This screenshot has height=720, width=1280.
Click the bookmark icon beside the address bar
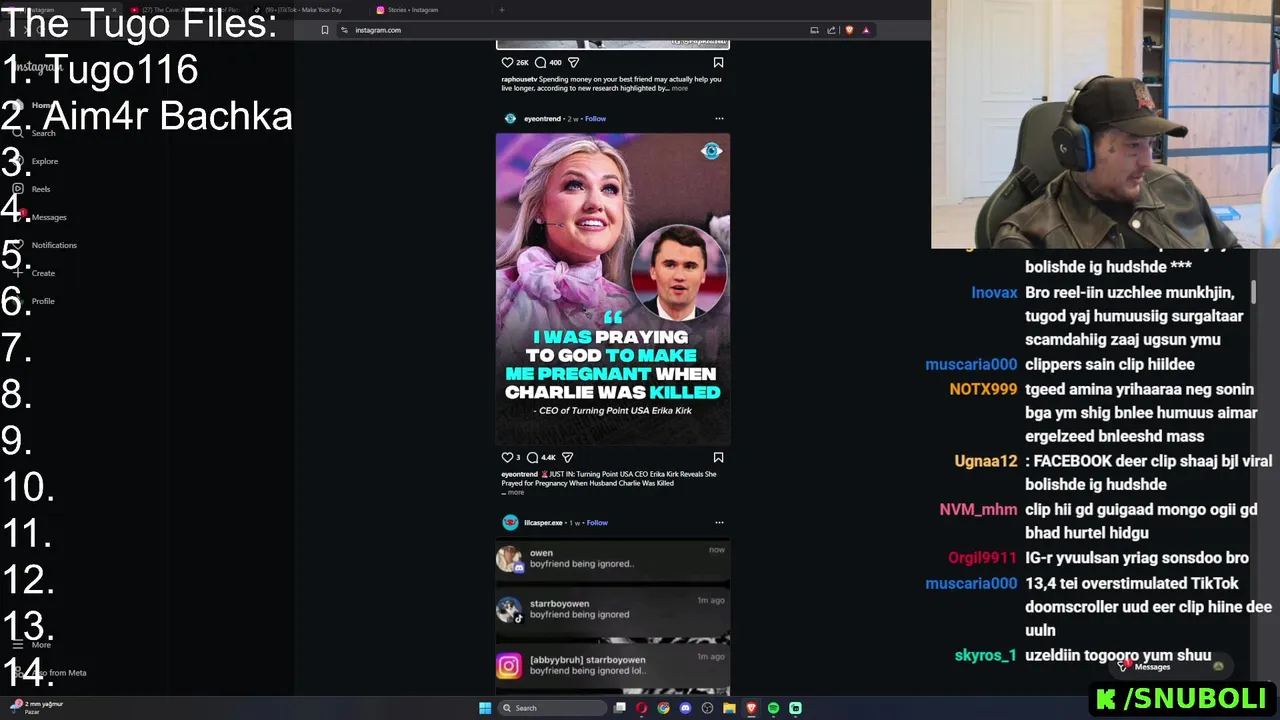click(x=324, y=30)
